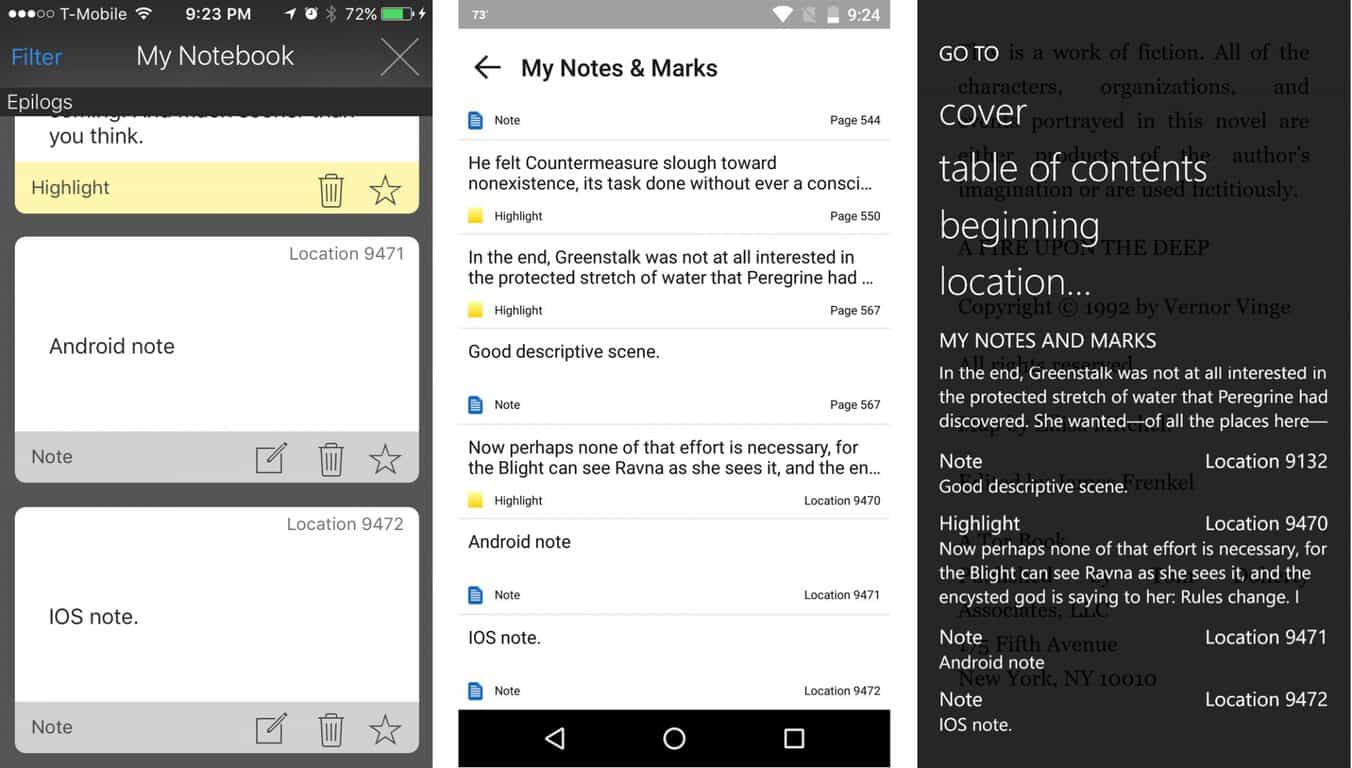Open the Filter options in My Notebook

(37, 57)
